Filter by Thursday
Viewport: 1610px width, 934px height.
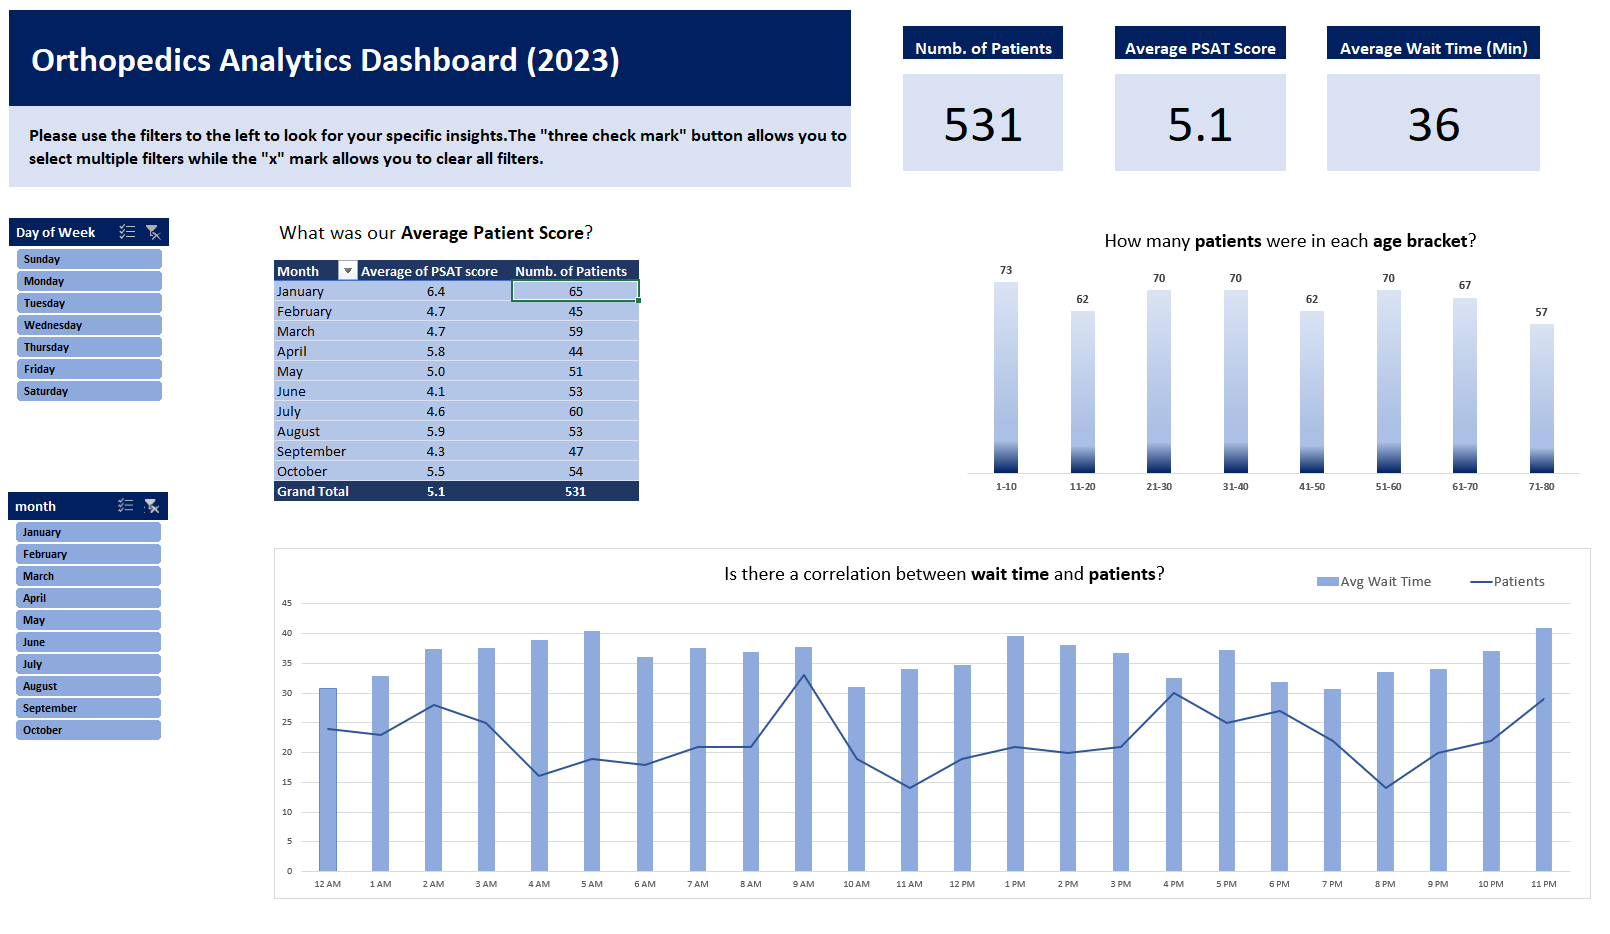pos(89,347)
